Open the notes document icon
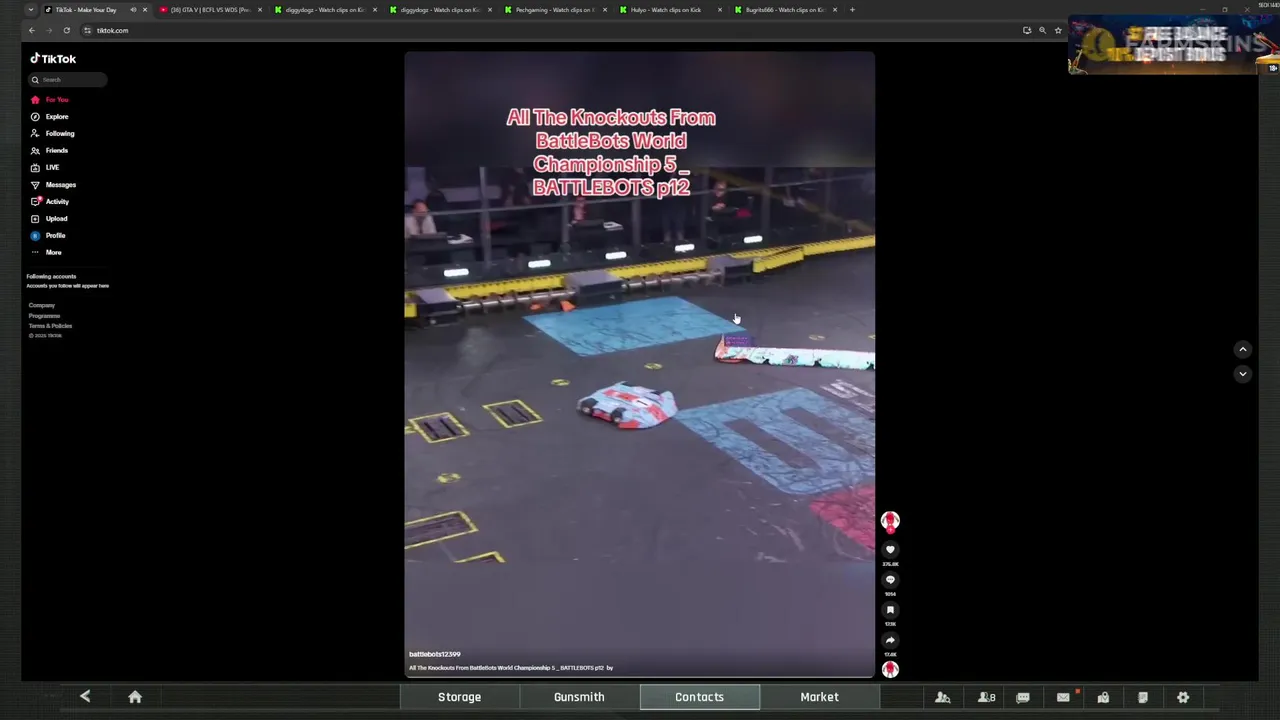Screen dimensions: 1280x720 [1143, 697]
